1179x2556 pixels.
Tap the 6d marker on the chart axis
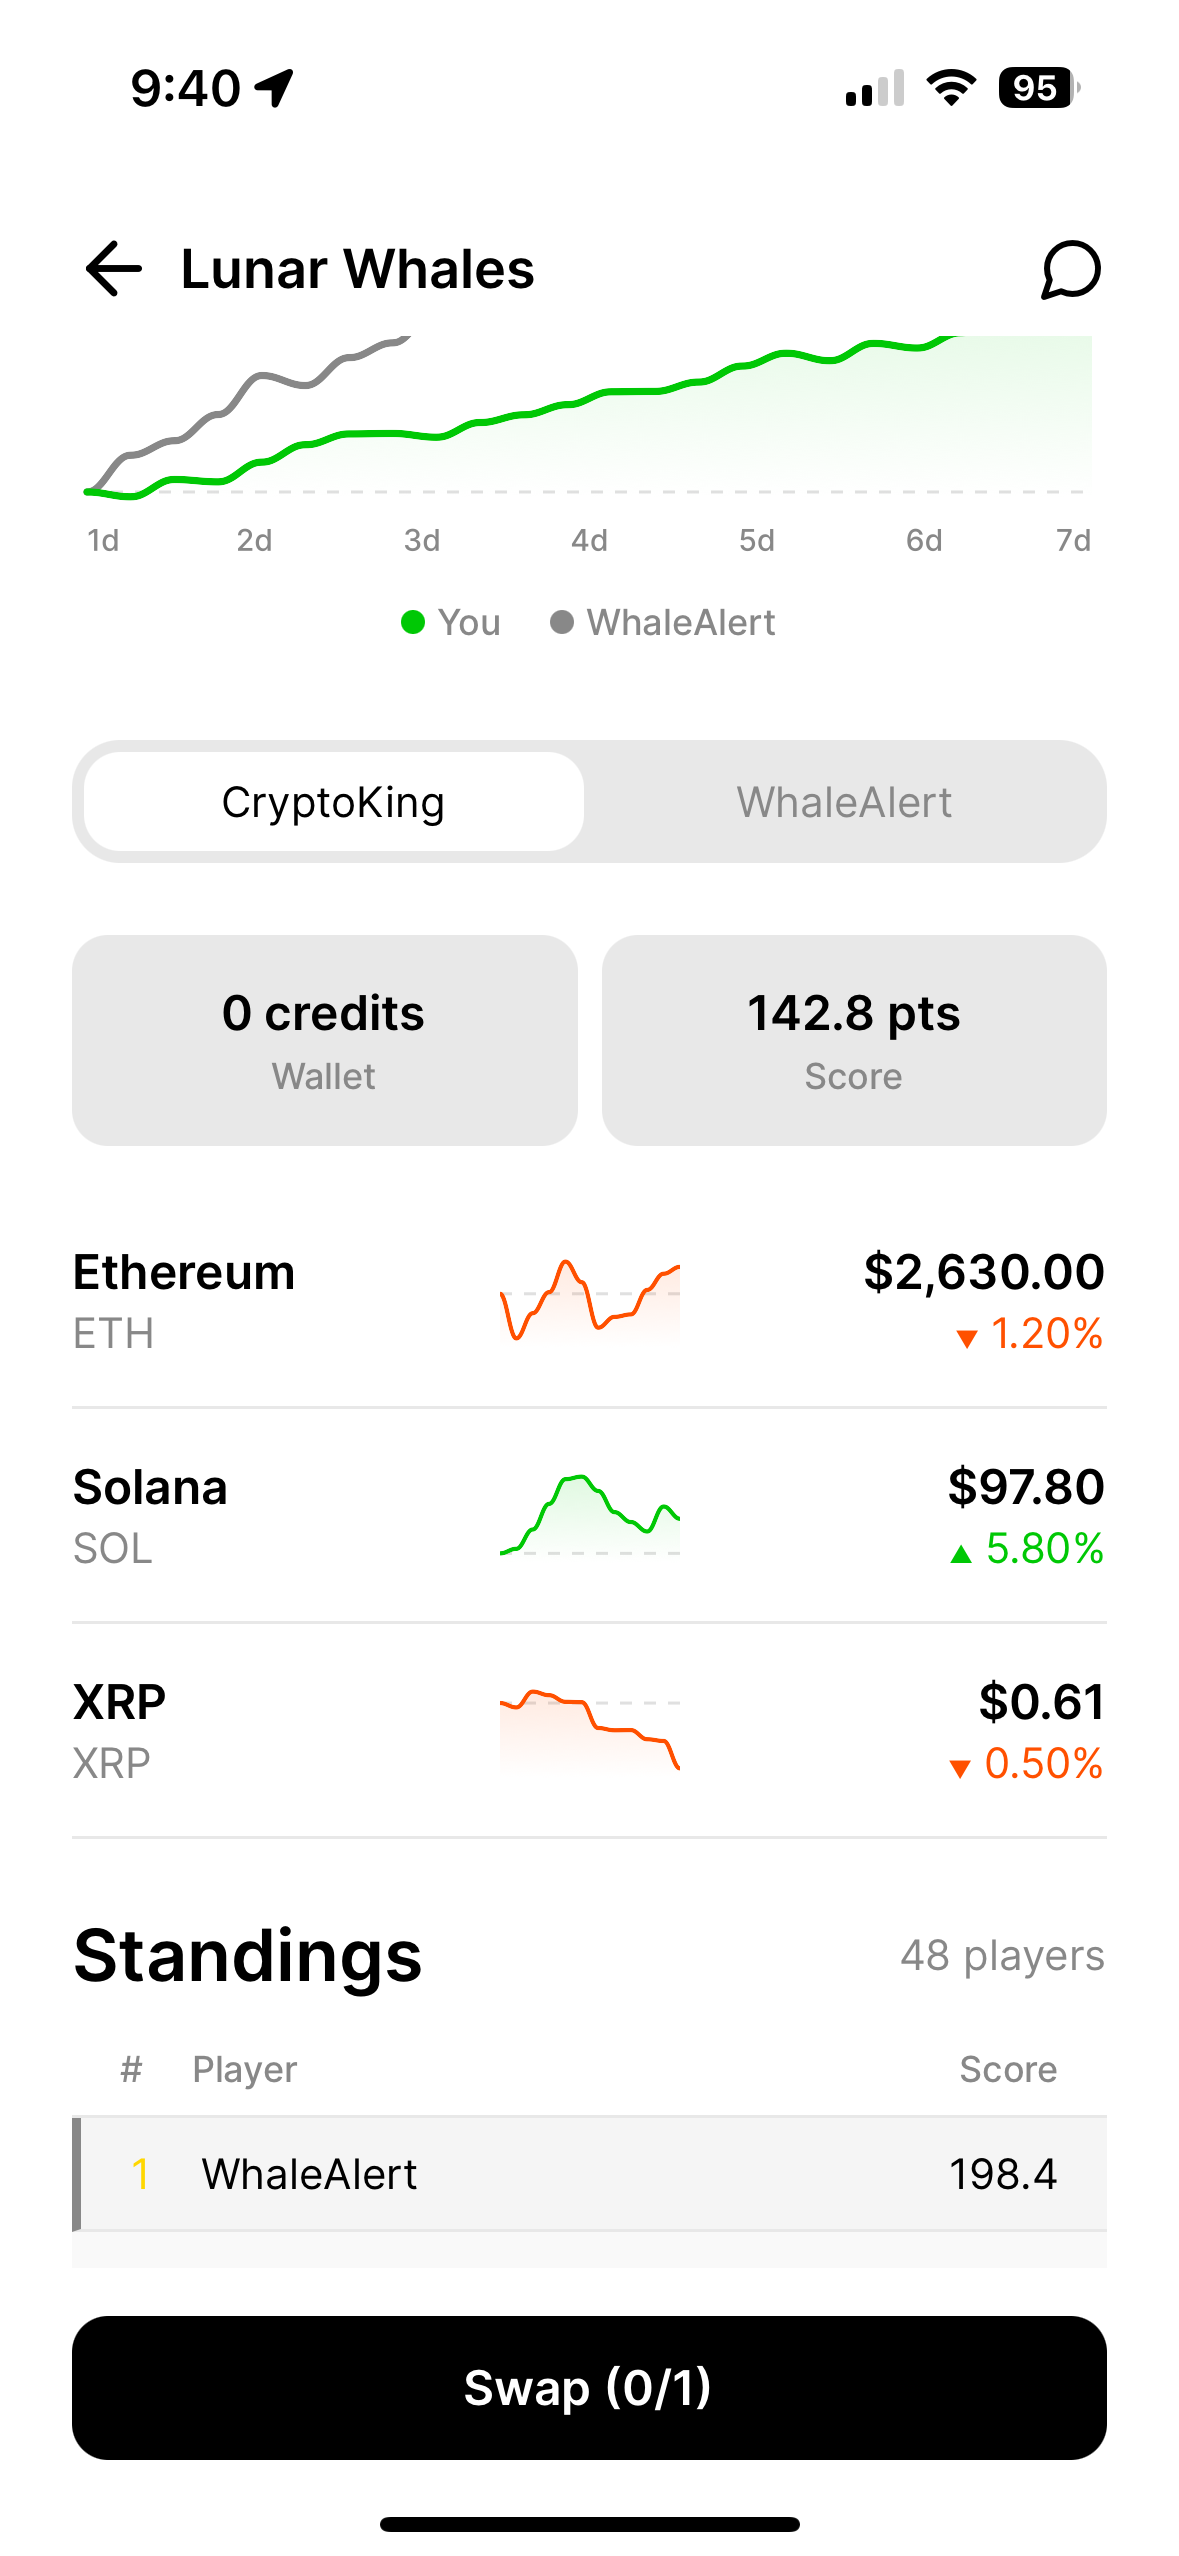[x=923, y=541]
